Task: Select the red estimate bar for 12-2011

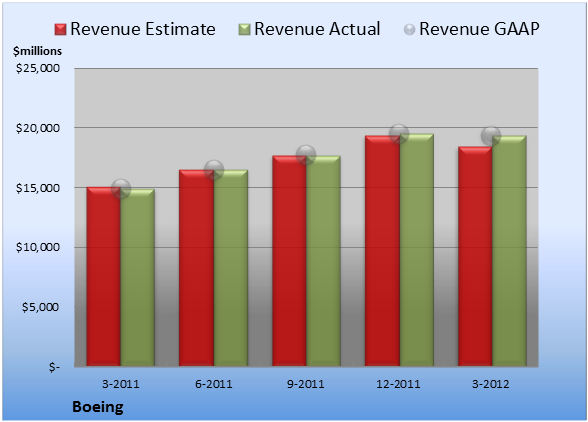Action: click(382, 251)
